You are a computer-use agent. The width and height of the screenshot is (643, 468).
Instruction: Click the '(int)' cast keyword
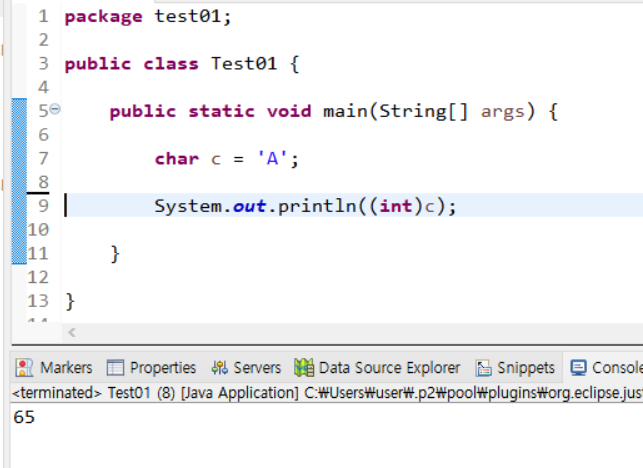396,206
